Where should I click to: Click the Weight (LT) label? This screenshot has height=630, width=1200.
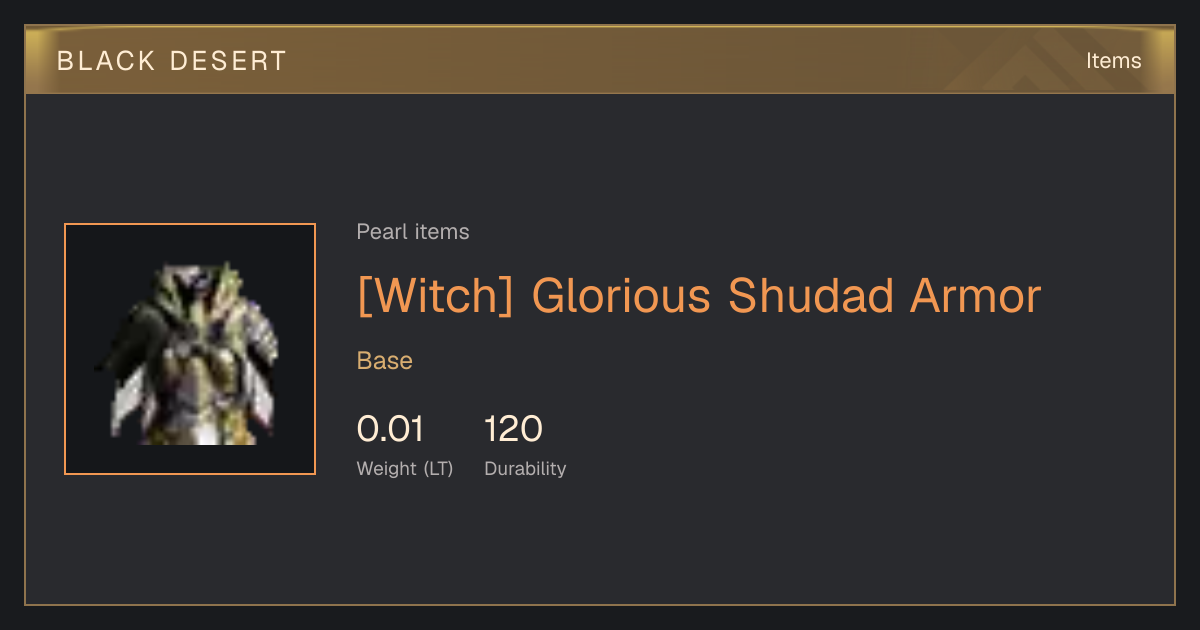point(405,469)
